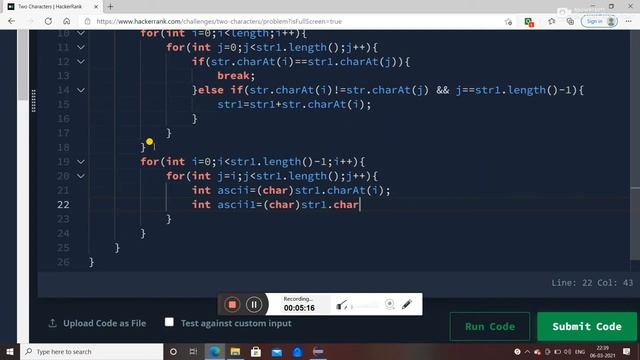
Task: Open File Explorer from the taskbar
Action: pyautogui.click(x=235, y=351)
